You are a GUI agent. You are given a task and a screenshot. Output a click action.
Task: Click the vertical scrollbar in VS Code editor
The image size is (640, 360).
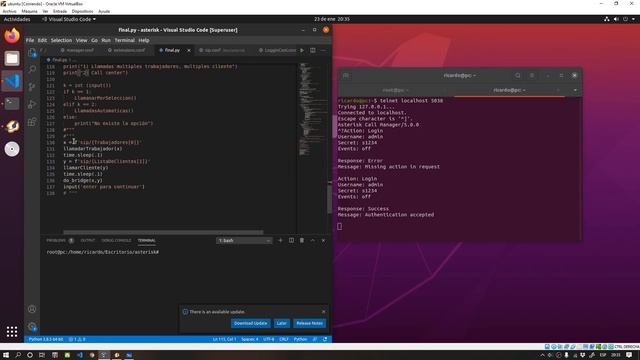click(x=329, y=198)
